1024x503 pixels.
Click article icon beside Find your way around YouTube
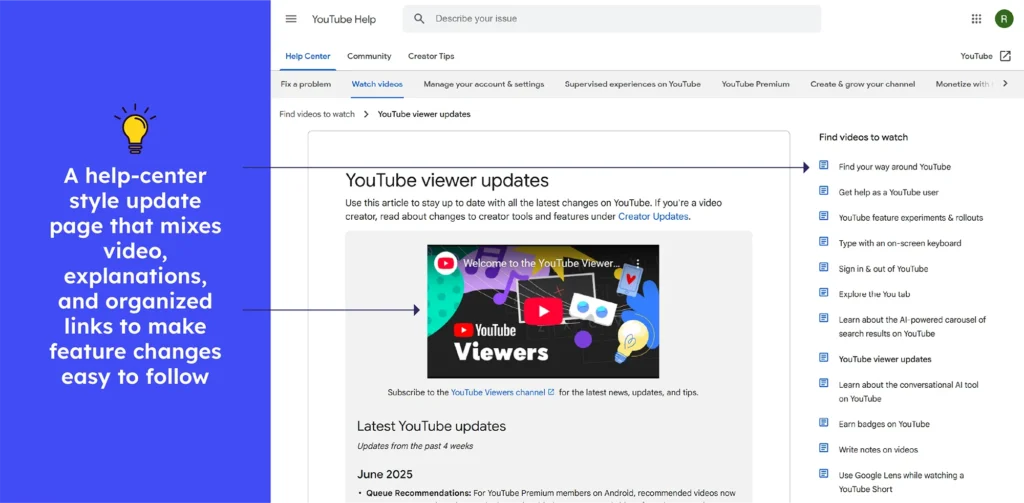click(824, 166)
